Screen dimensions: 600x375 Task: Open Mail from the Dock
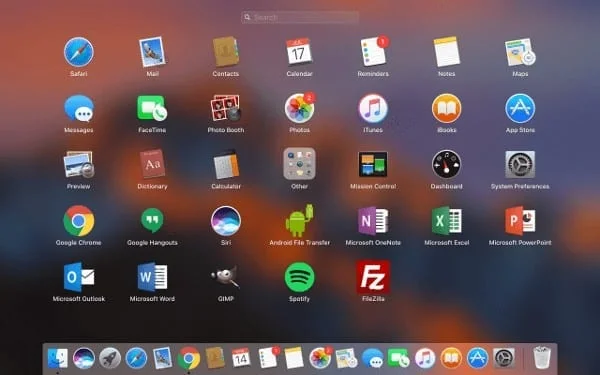click(162, 358)
